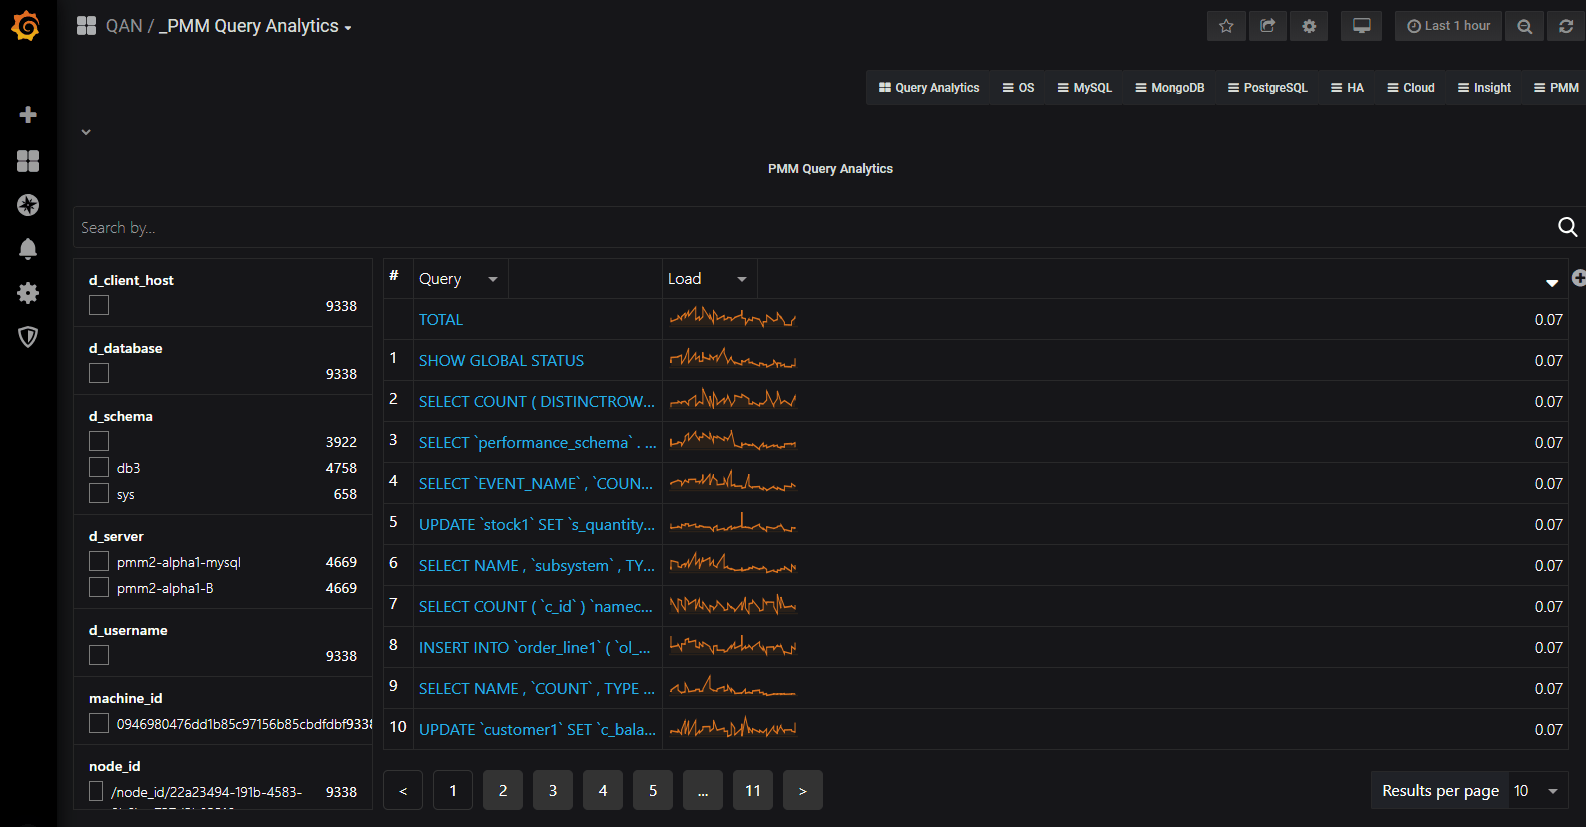Refresh the dashboard with refresh icon
Viewport: 1586px width, 827px height.
[x=1566, y=26]
